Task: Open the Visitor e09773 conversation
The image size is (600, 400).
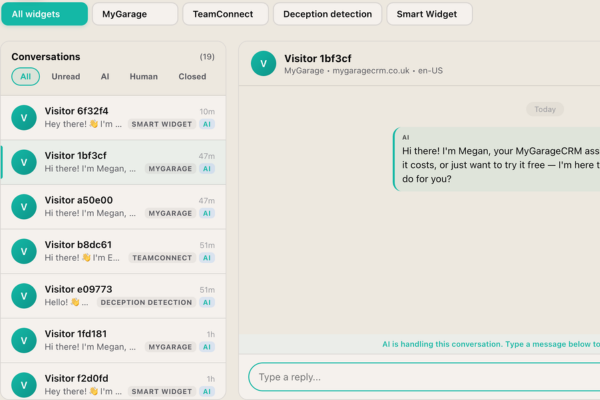Action: 113,296
